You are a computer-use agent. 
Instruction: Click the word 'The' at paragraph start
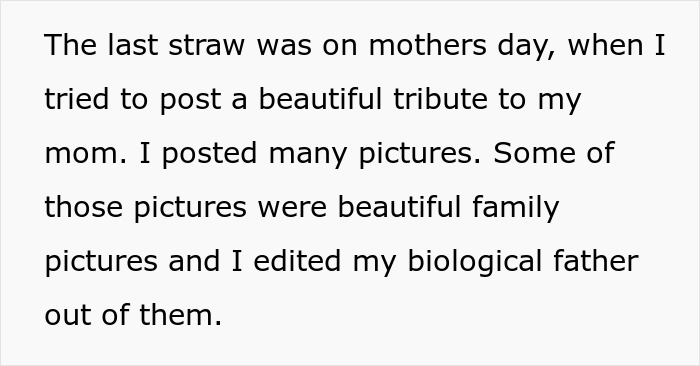pos(71,45)
